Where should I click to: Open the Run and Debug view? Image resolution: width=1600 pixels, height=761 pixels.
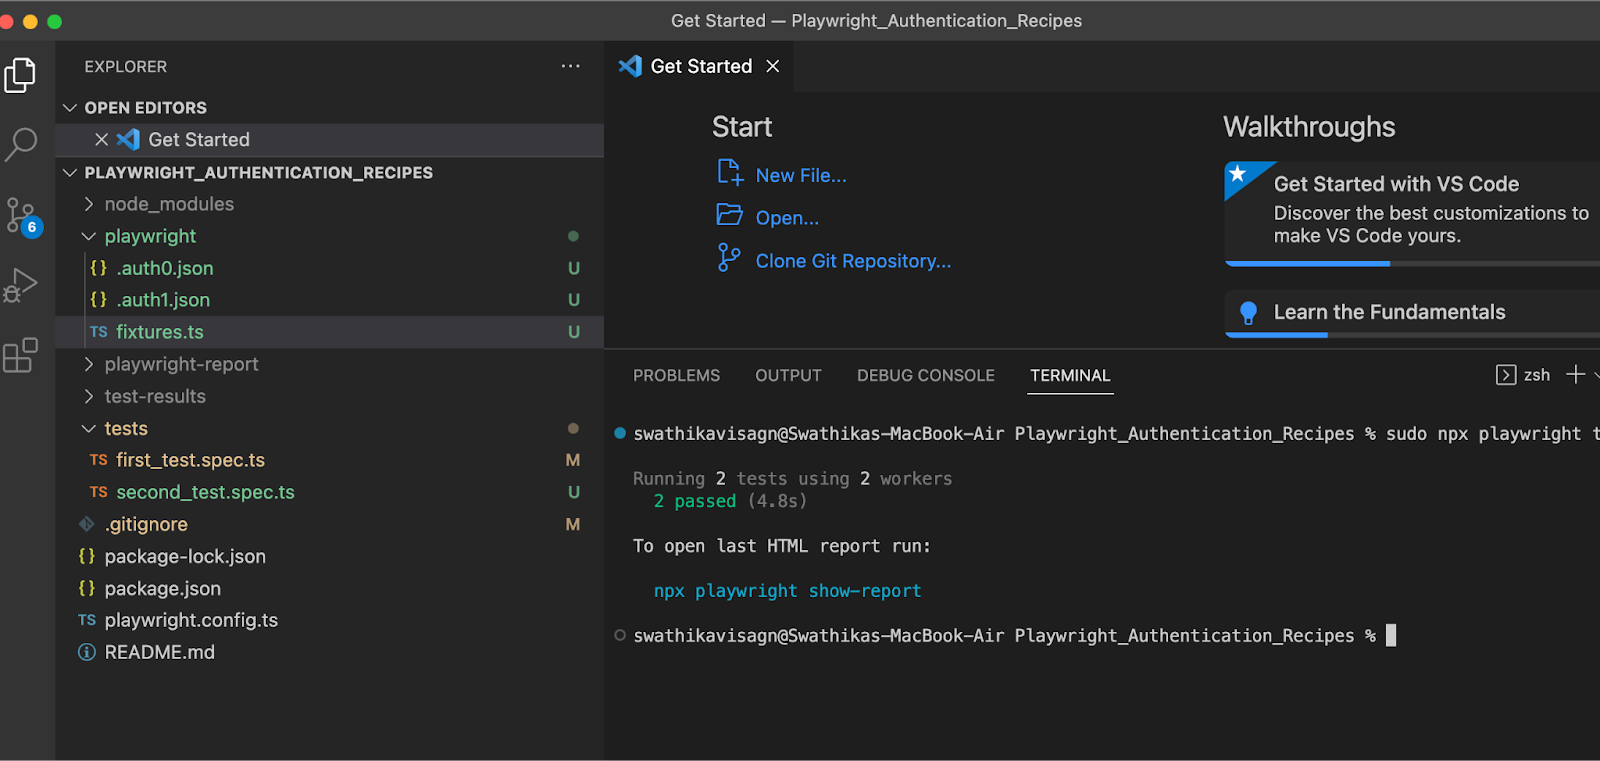21,285
